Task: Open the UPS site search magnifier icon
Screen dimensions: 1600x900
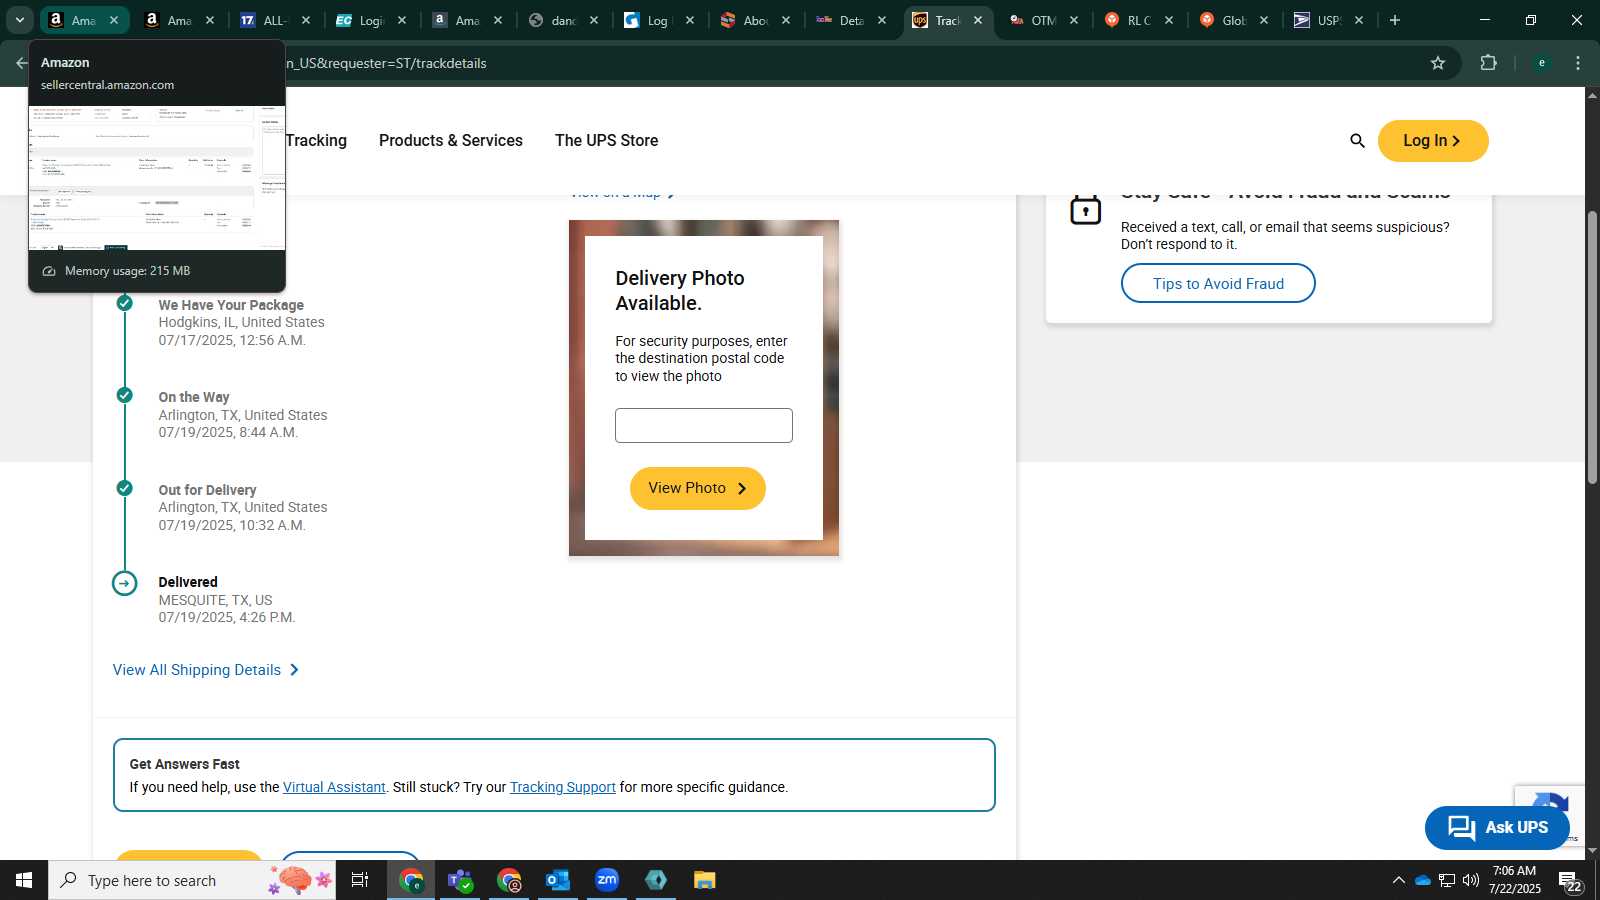Action: pyautogui.click(x=1357, y=141)
